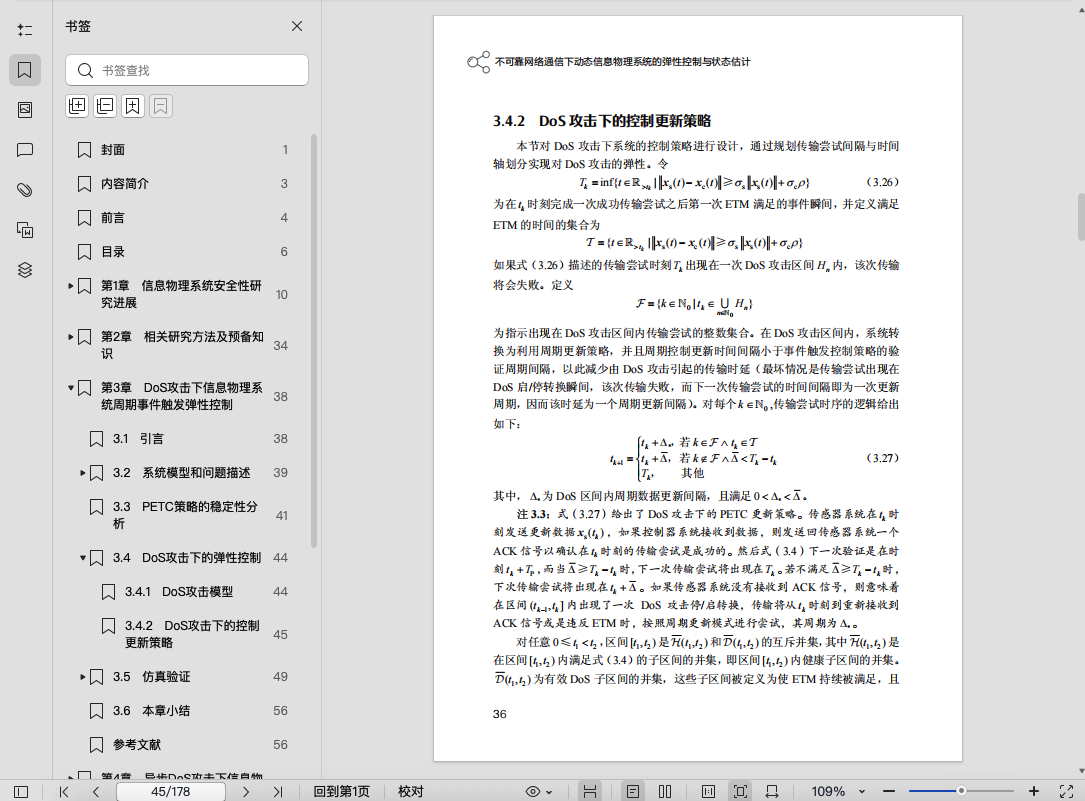Click the bookmark icon beside 3.5 仿真验证
This screenshot has height=801, width=1085.
pos(96,676)
